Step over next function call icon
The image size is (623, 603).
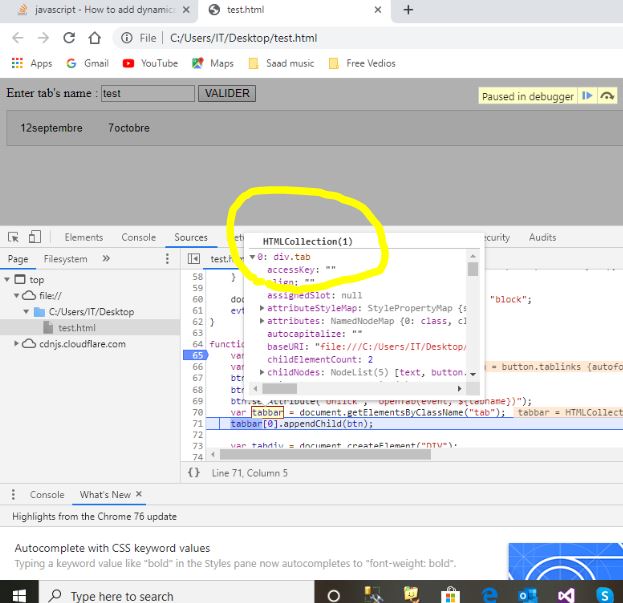[x=607, y=96]
